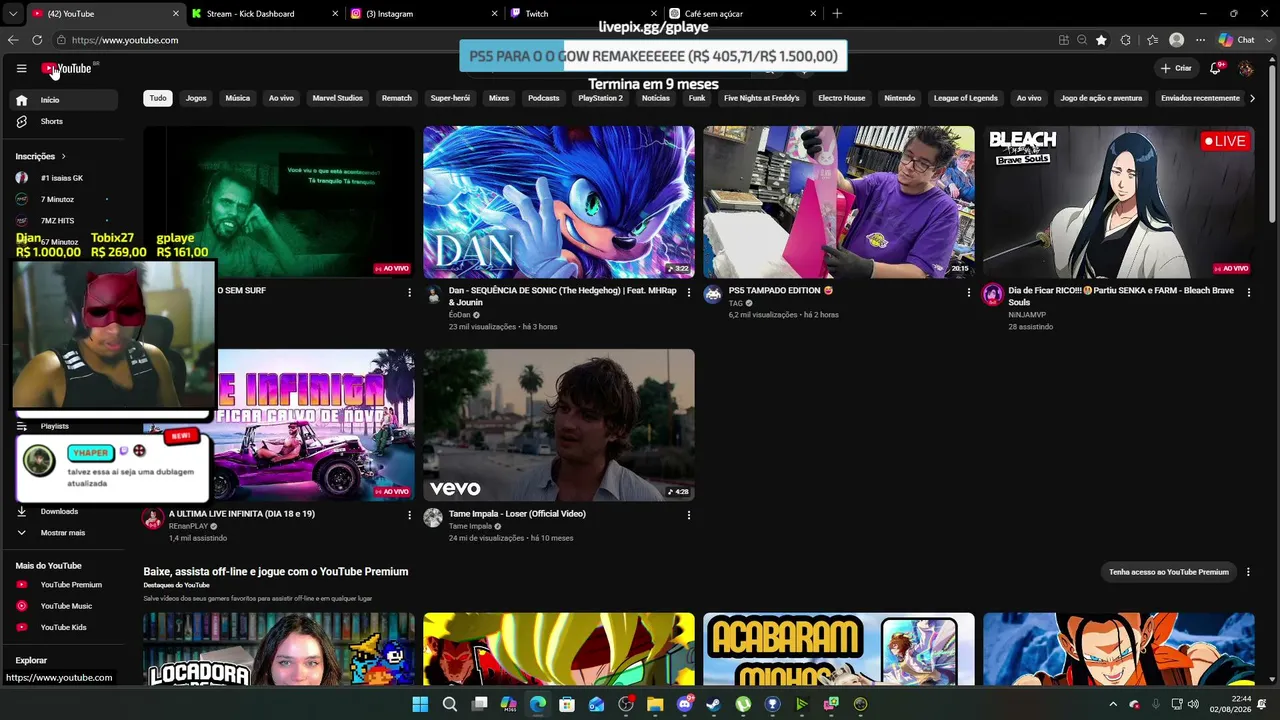Open the browser settings and more menu
The image size is (1280, 720).
click(x=1200, y=40)
